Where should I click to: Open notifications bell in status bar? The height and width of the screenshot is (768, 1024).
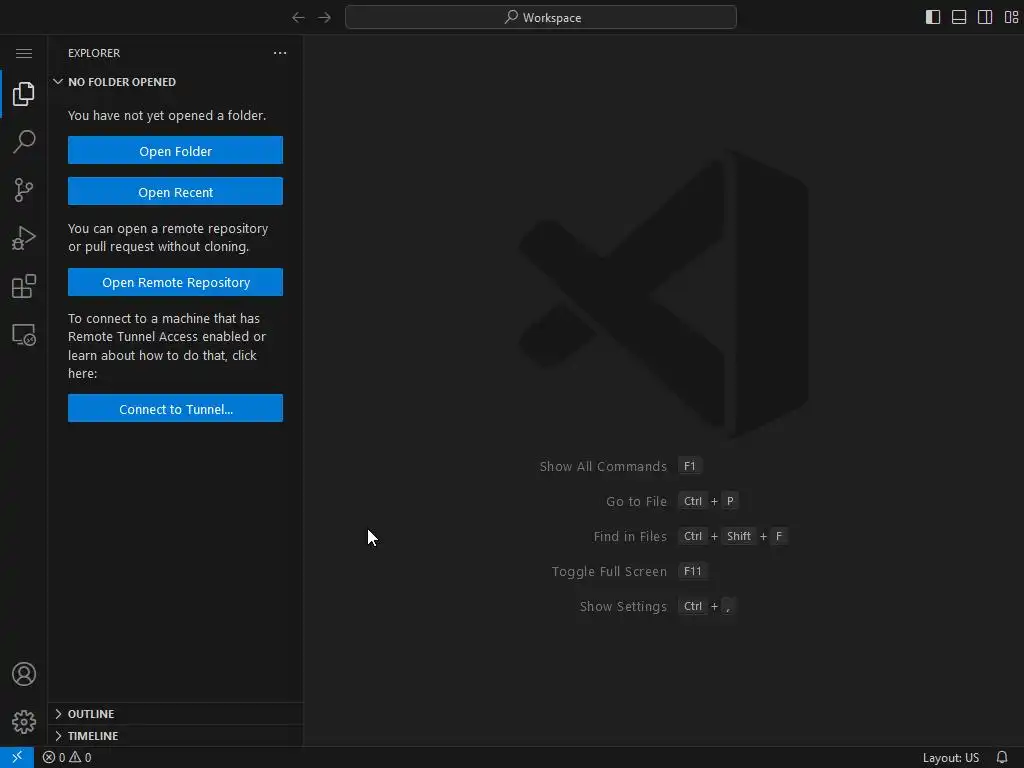tap(1002, 758)
